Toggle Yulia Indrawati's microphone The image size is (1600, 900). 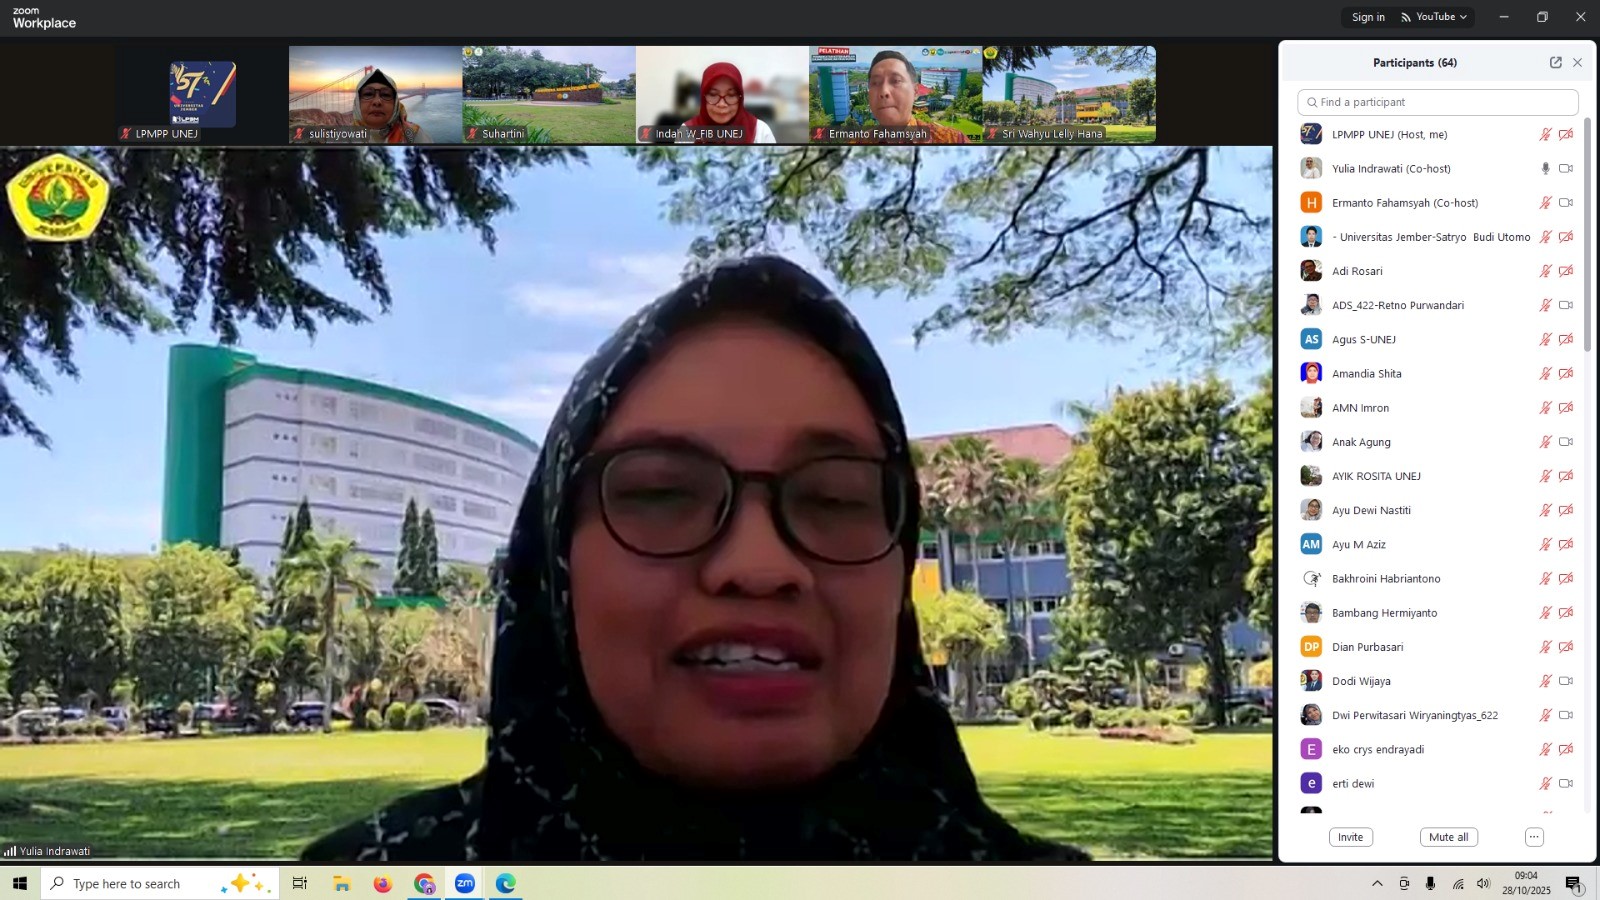[1545, 169]
